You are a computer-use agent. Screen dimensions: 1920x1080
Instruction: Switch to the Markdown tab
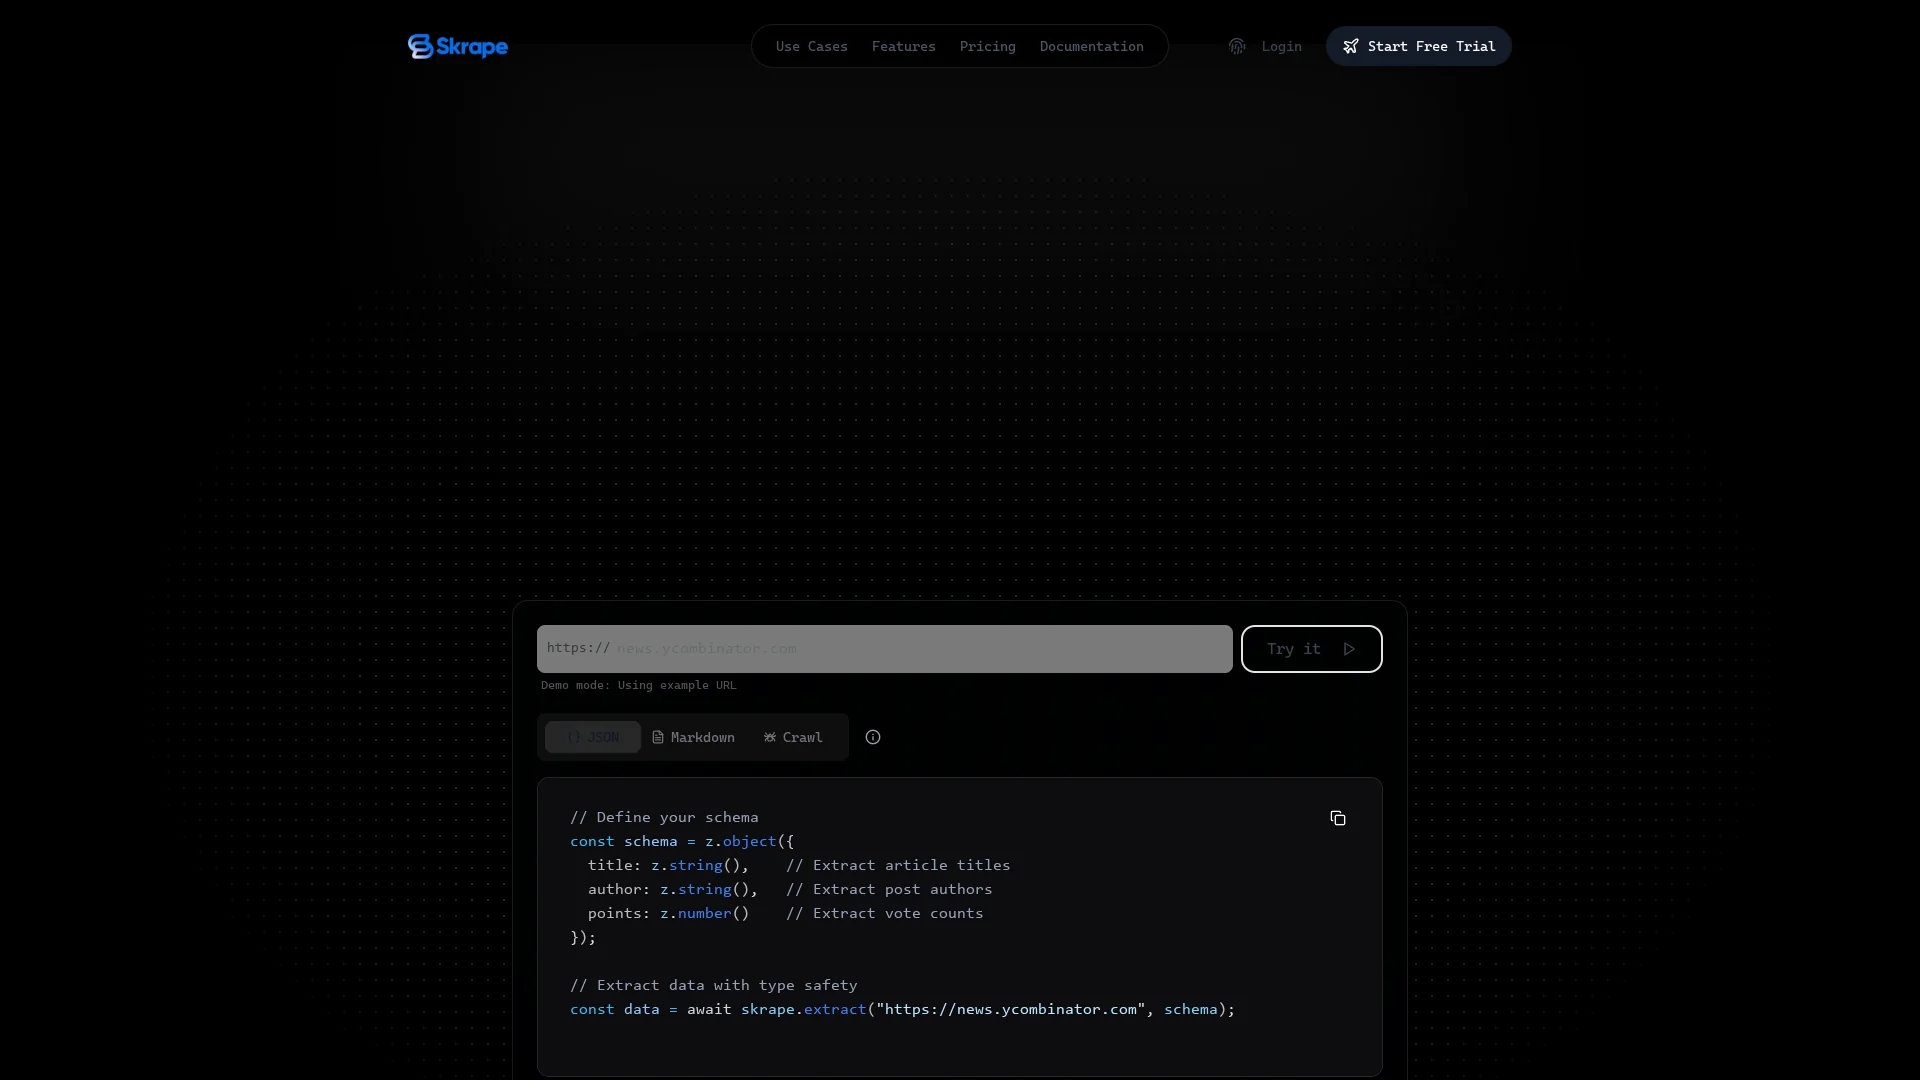(693, 737)
